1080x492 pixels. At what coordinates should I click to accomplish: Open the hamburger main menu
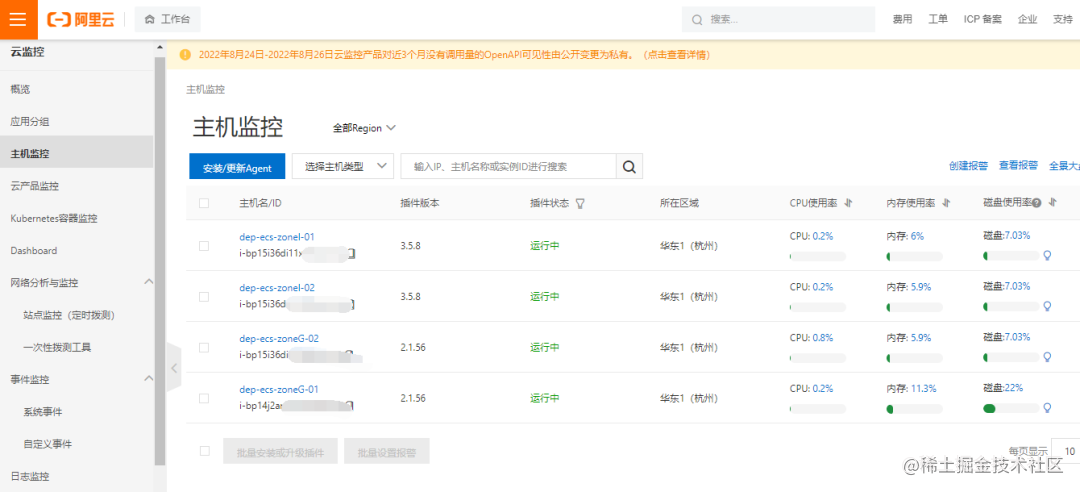point(17,19)
